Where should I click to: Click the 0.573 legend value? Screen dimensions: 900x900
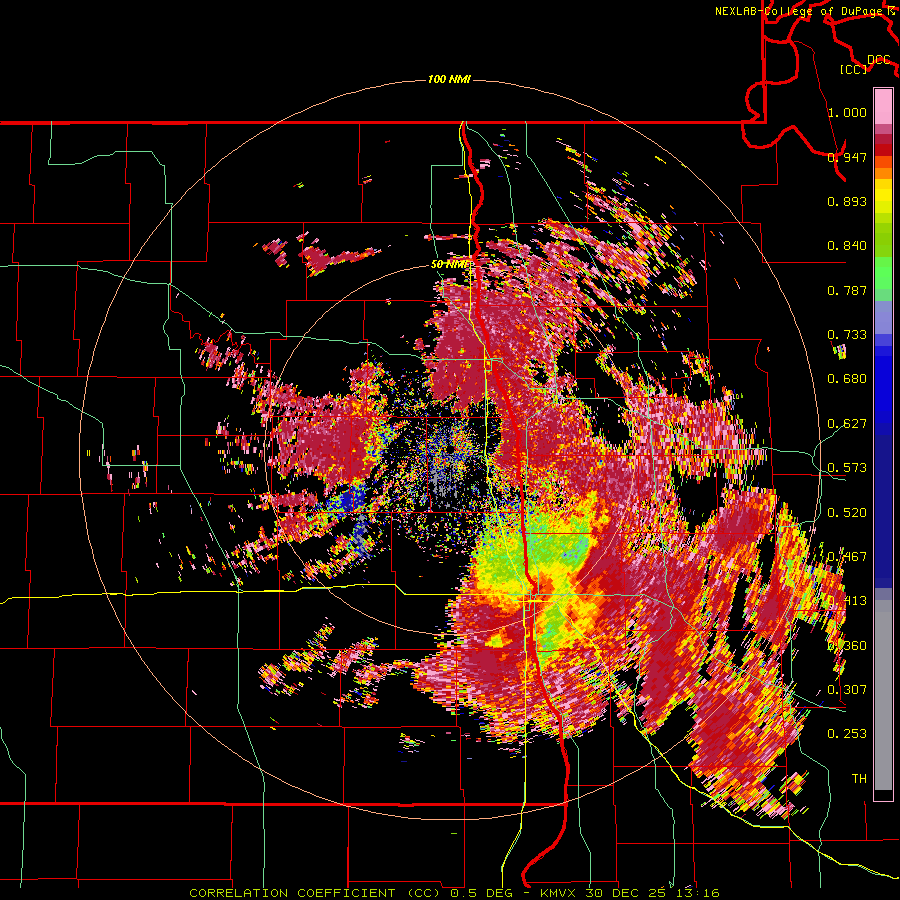[847, 467]
